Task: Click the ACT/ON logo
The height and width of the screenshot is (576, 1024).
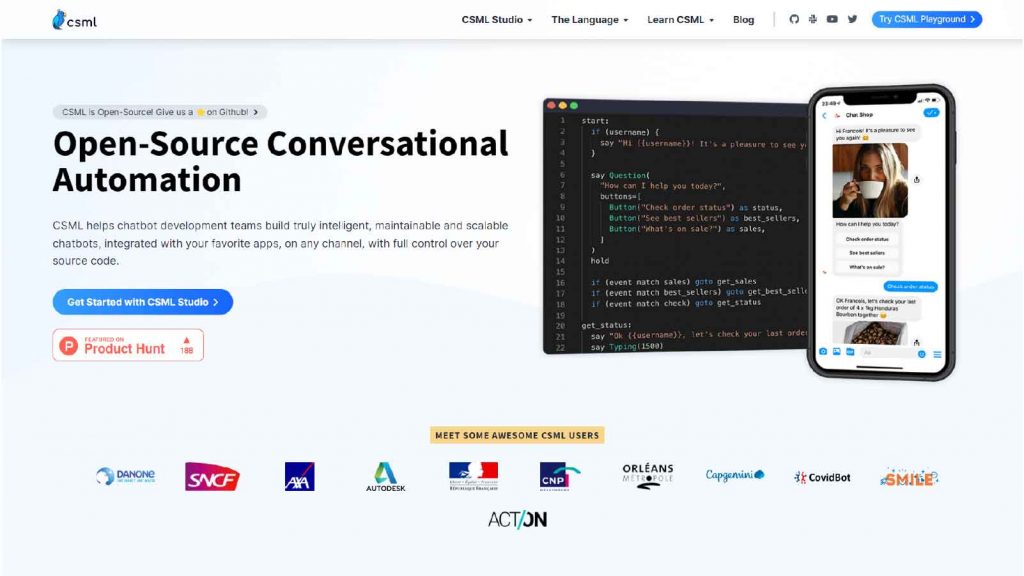Action: [x=517, y=520]
